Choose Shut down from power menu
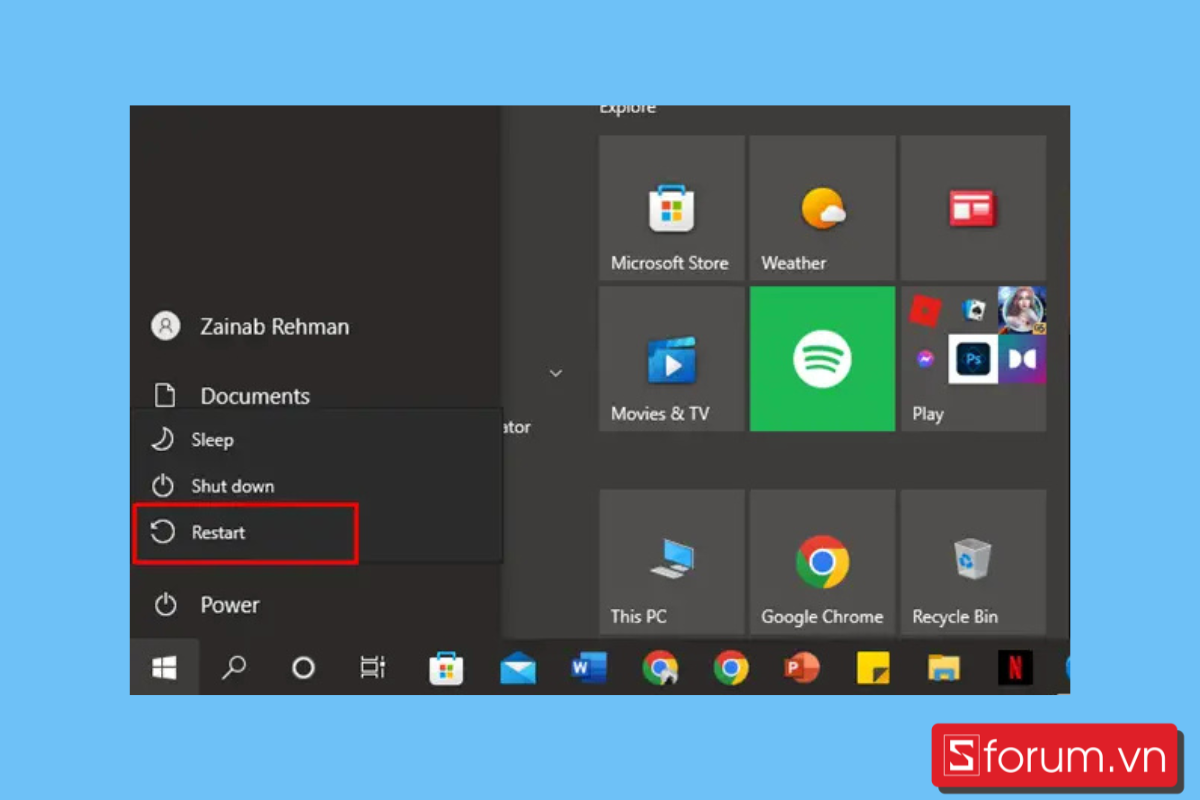 (x=316, y=486)
